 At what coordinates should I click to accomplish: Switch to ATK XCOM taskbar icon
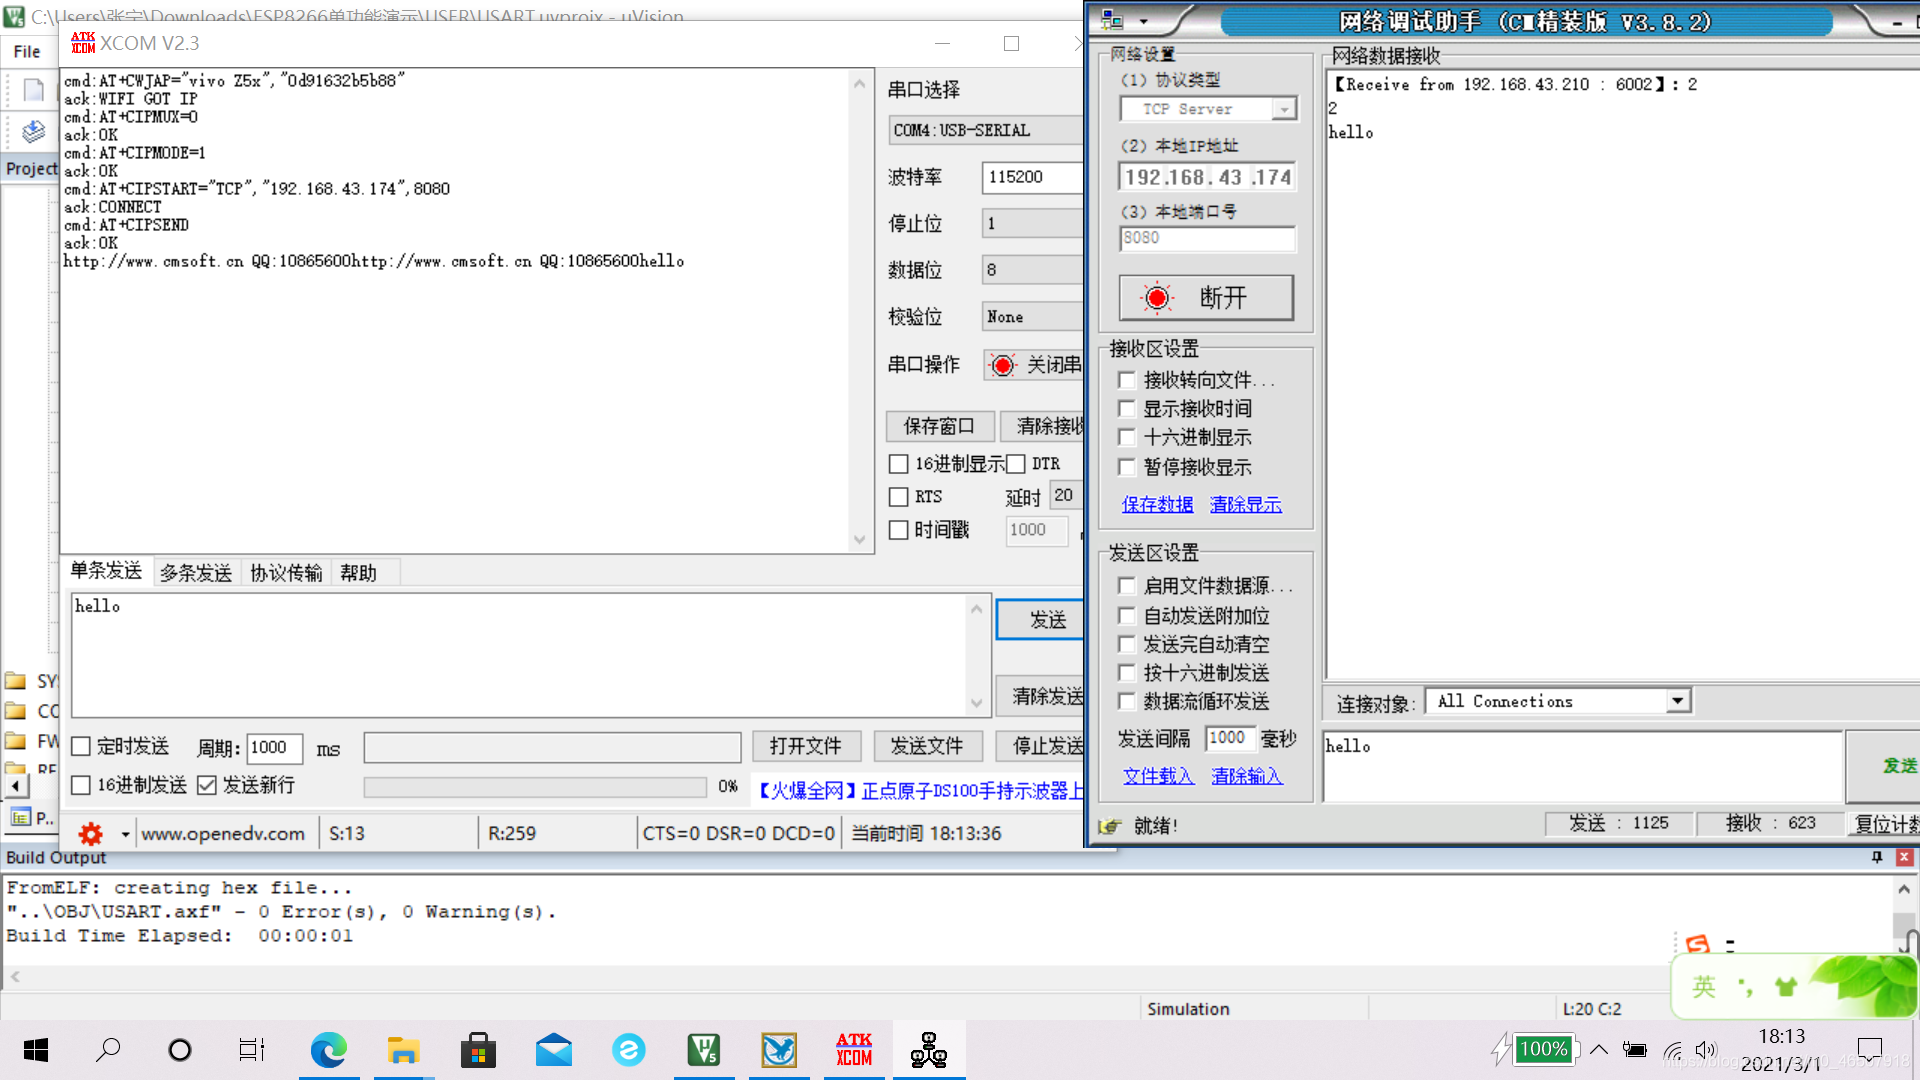854,1050
